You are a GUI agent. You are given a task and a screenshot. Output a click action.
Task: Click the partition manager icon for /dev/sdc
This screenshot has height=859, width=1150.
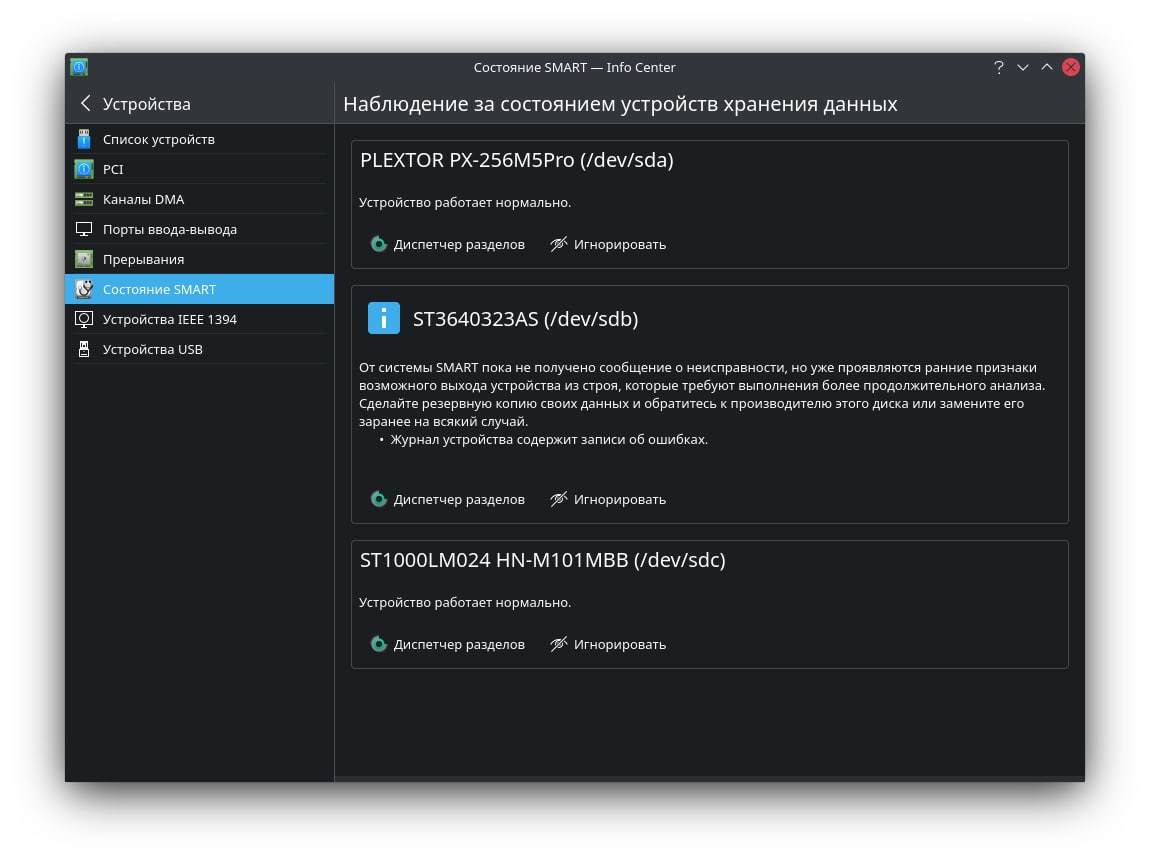[x=378, y=645]
